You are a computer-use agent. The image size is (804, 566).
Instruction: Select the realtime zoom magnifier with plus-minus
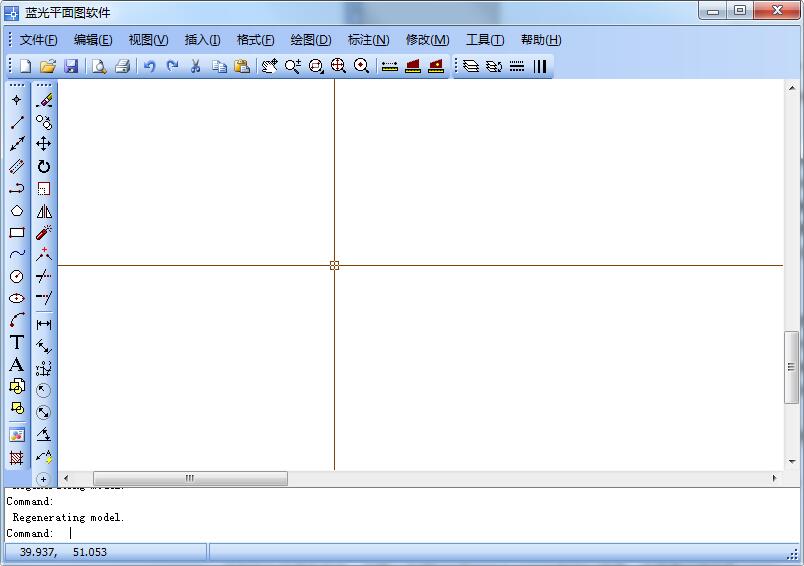(x=293, y=66)
